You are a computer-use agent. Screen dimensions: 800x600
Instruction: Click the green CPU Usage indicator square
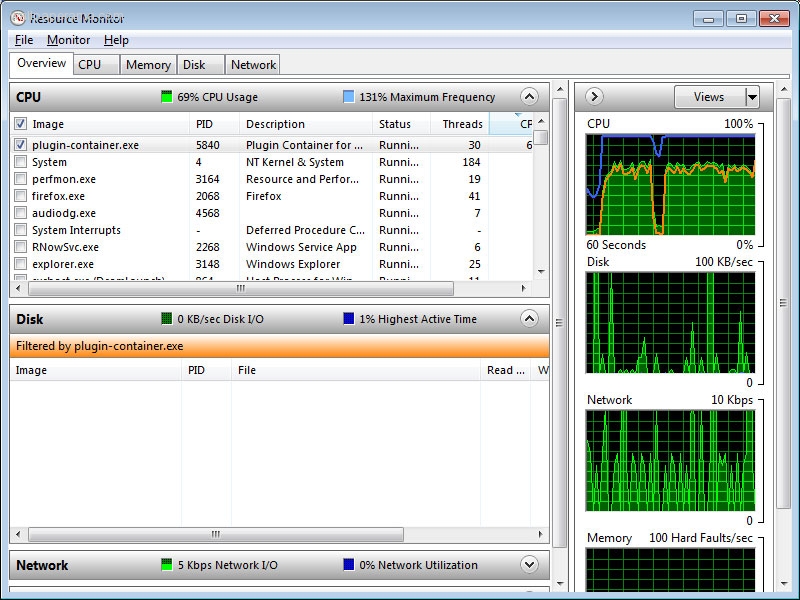coord(166,97)
